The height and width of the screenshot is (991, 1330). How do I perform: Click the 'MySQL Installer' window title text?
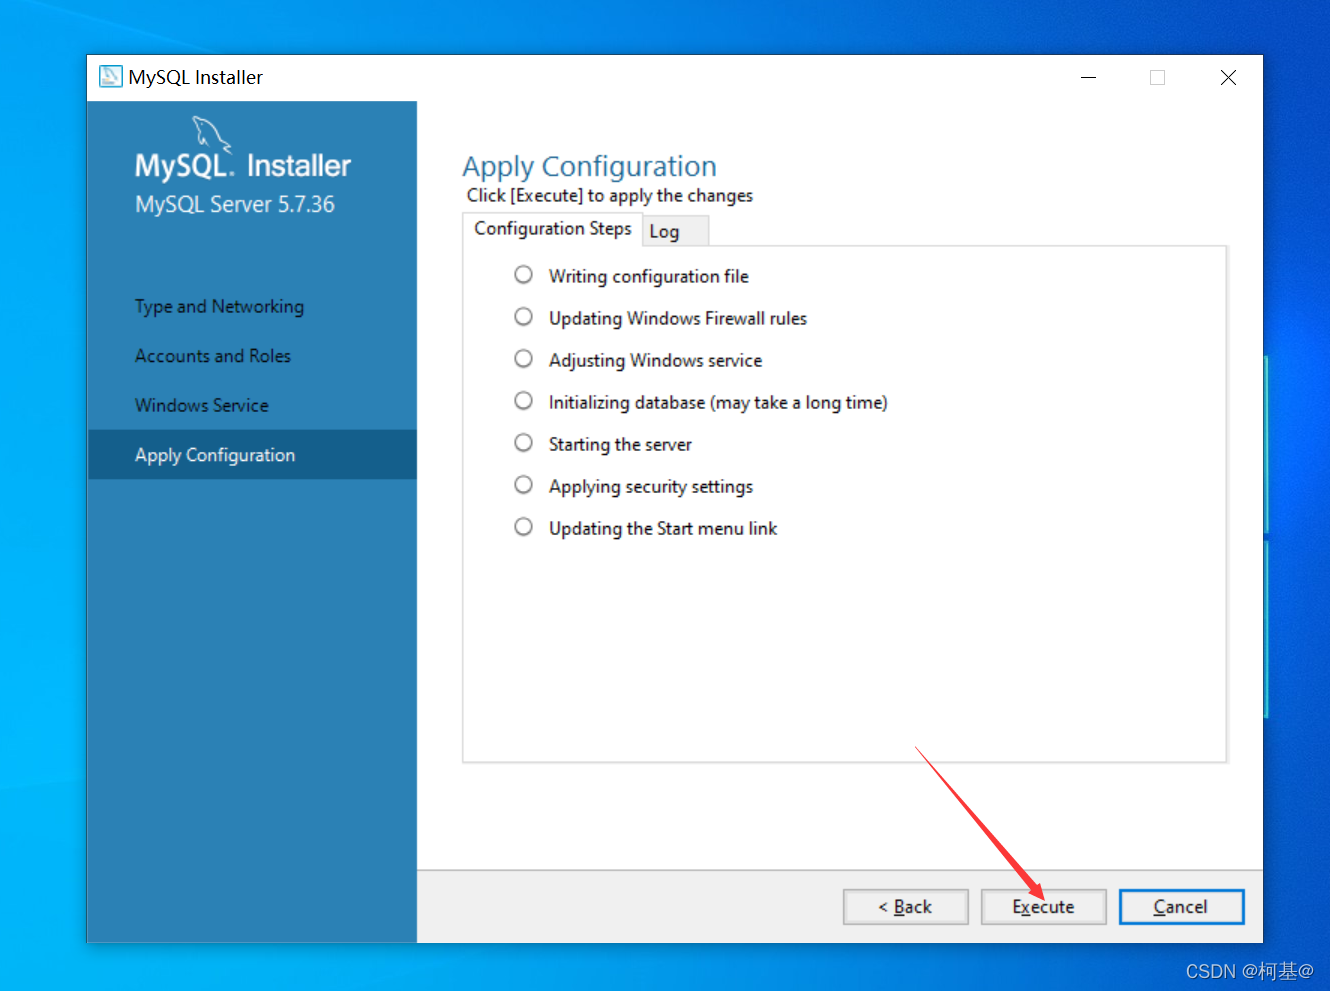click(x=195, y=78)
